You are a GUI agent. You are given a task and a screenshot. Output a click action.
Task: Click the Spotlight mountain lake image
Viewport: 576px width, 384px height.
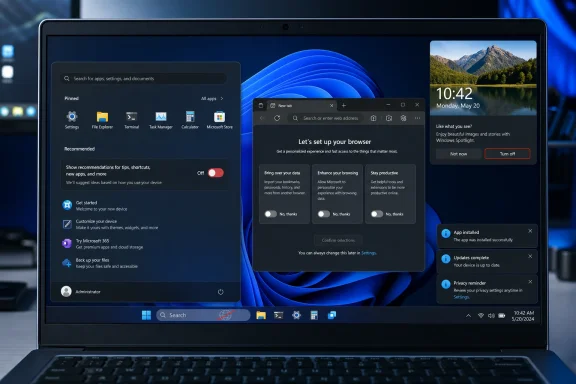pos(483,78)
